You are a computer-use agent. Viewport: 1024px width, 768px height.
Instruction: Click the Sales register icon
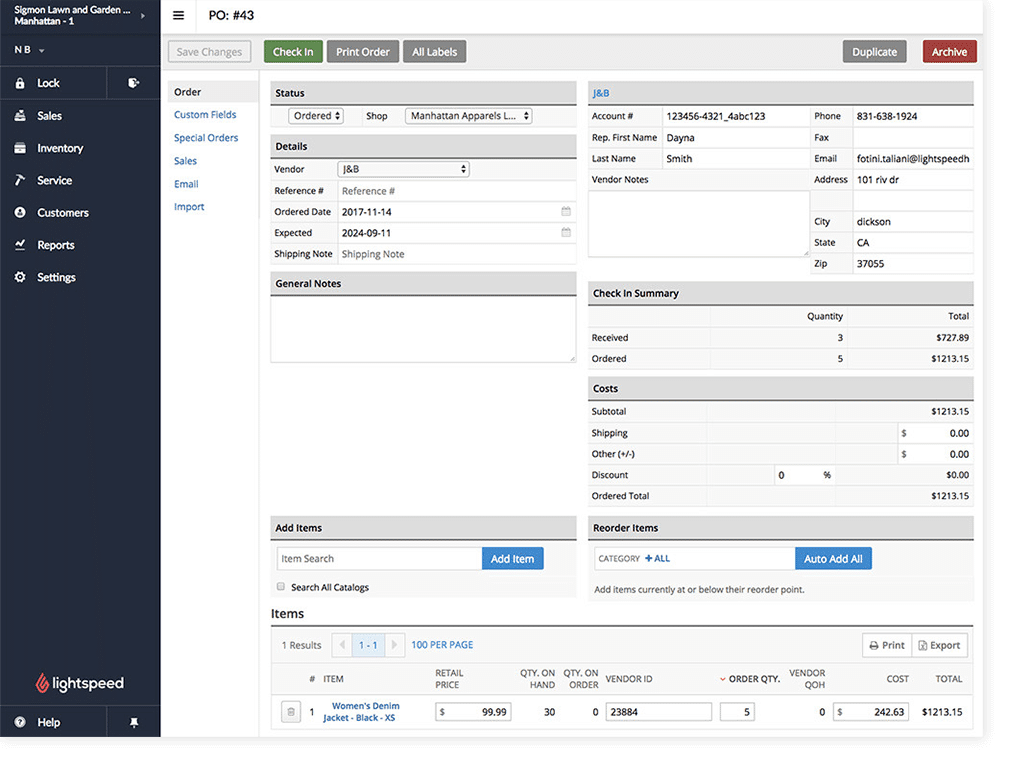pyautogui.click(x=20, y=116)
